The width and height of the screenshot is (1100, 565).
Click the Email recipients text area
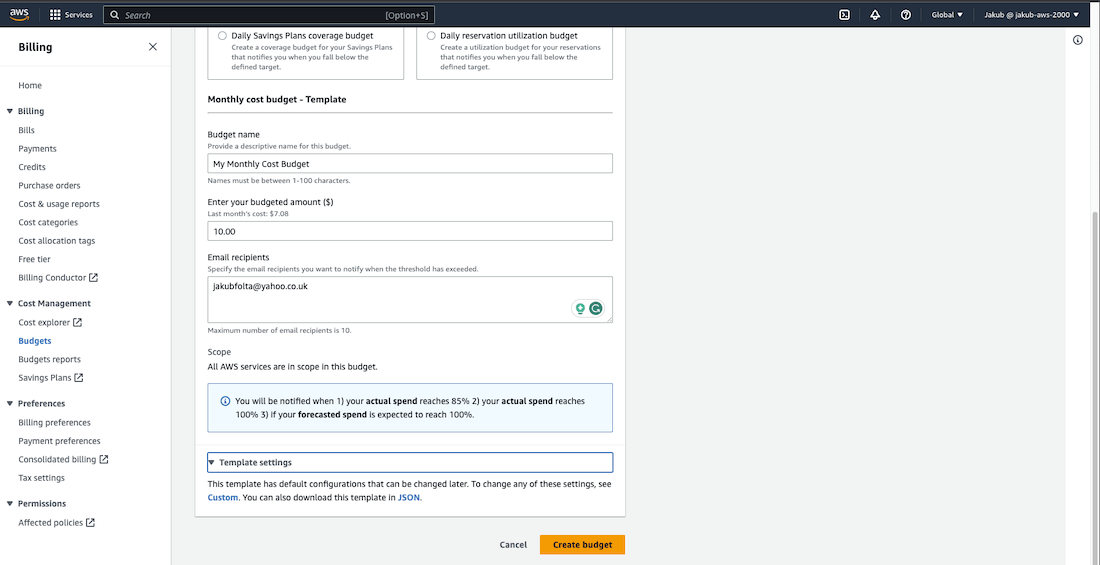[x=410, y=300]
